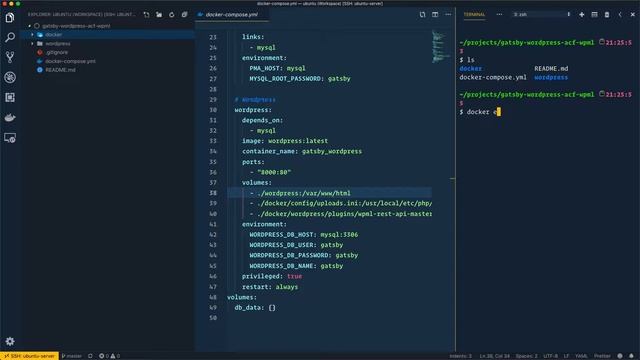Click the '8000:80' ports value

274,172
